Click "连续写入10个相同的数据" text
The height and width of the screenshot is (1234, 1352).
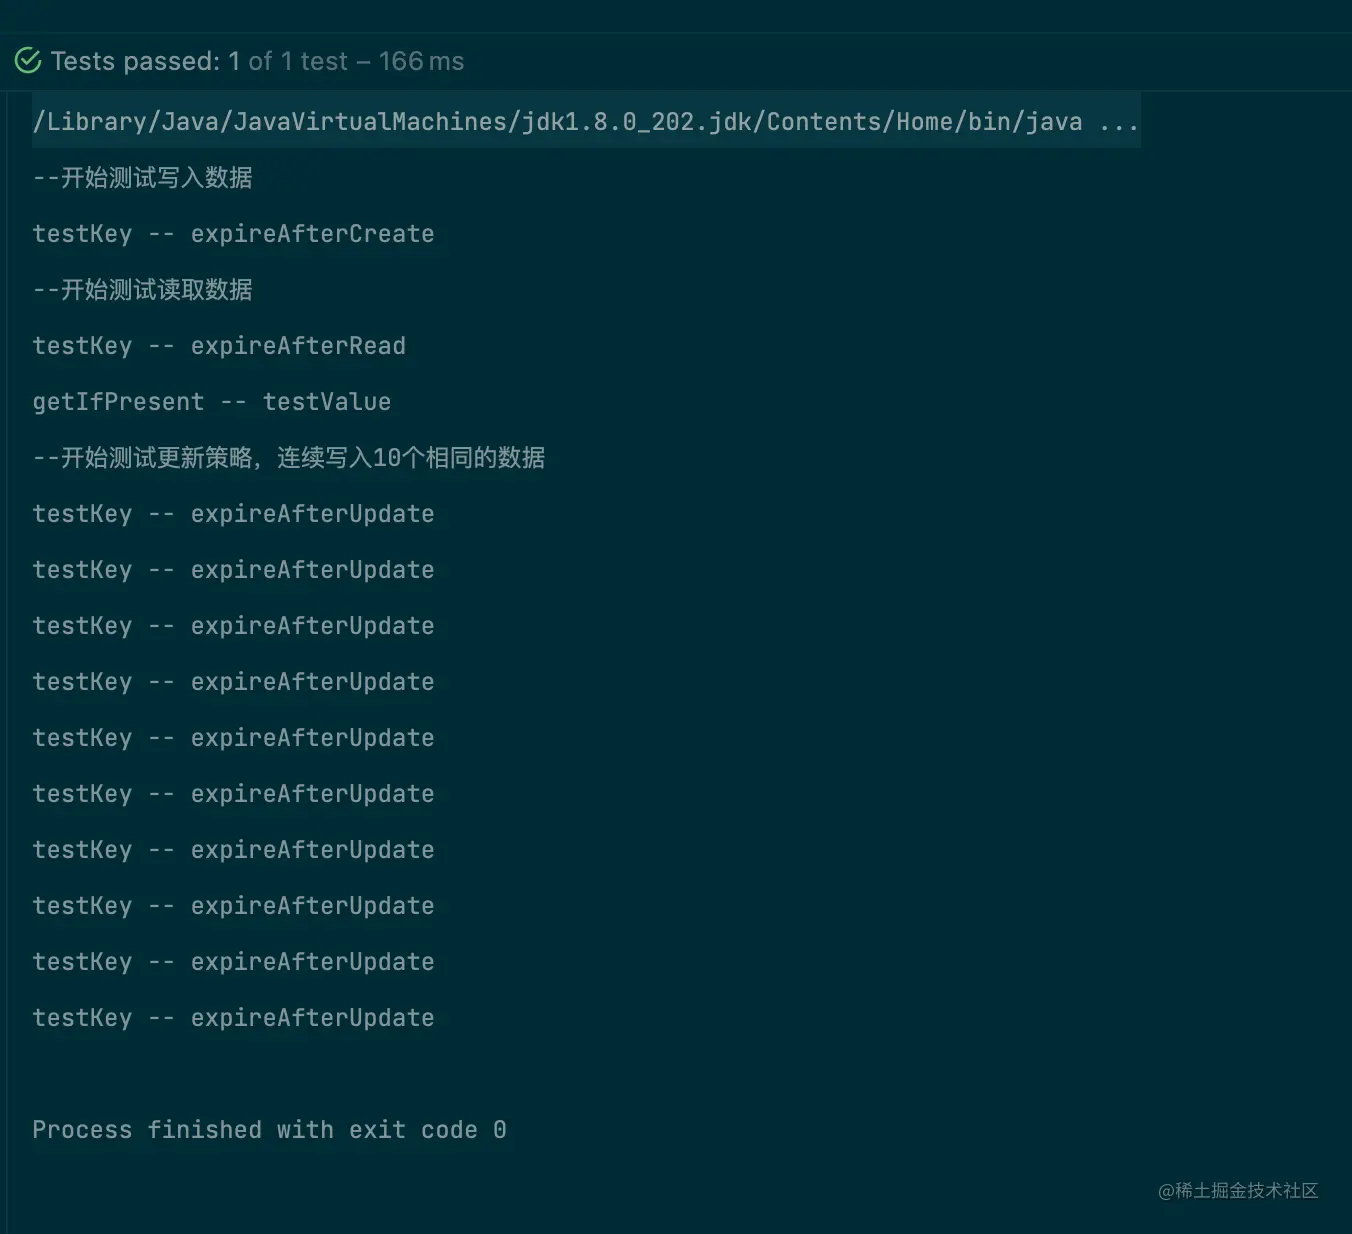pos(410,458)
